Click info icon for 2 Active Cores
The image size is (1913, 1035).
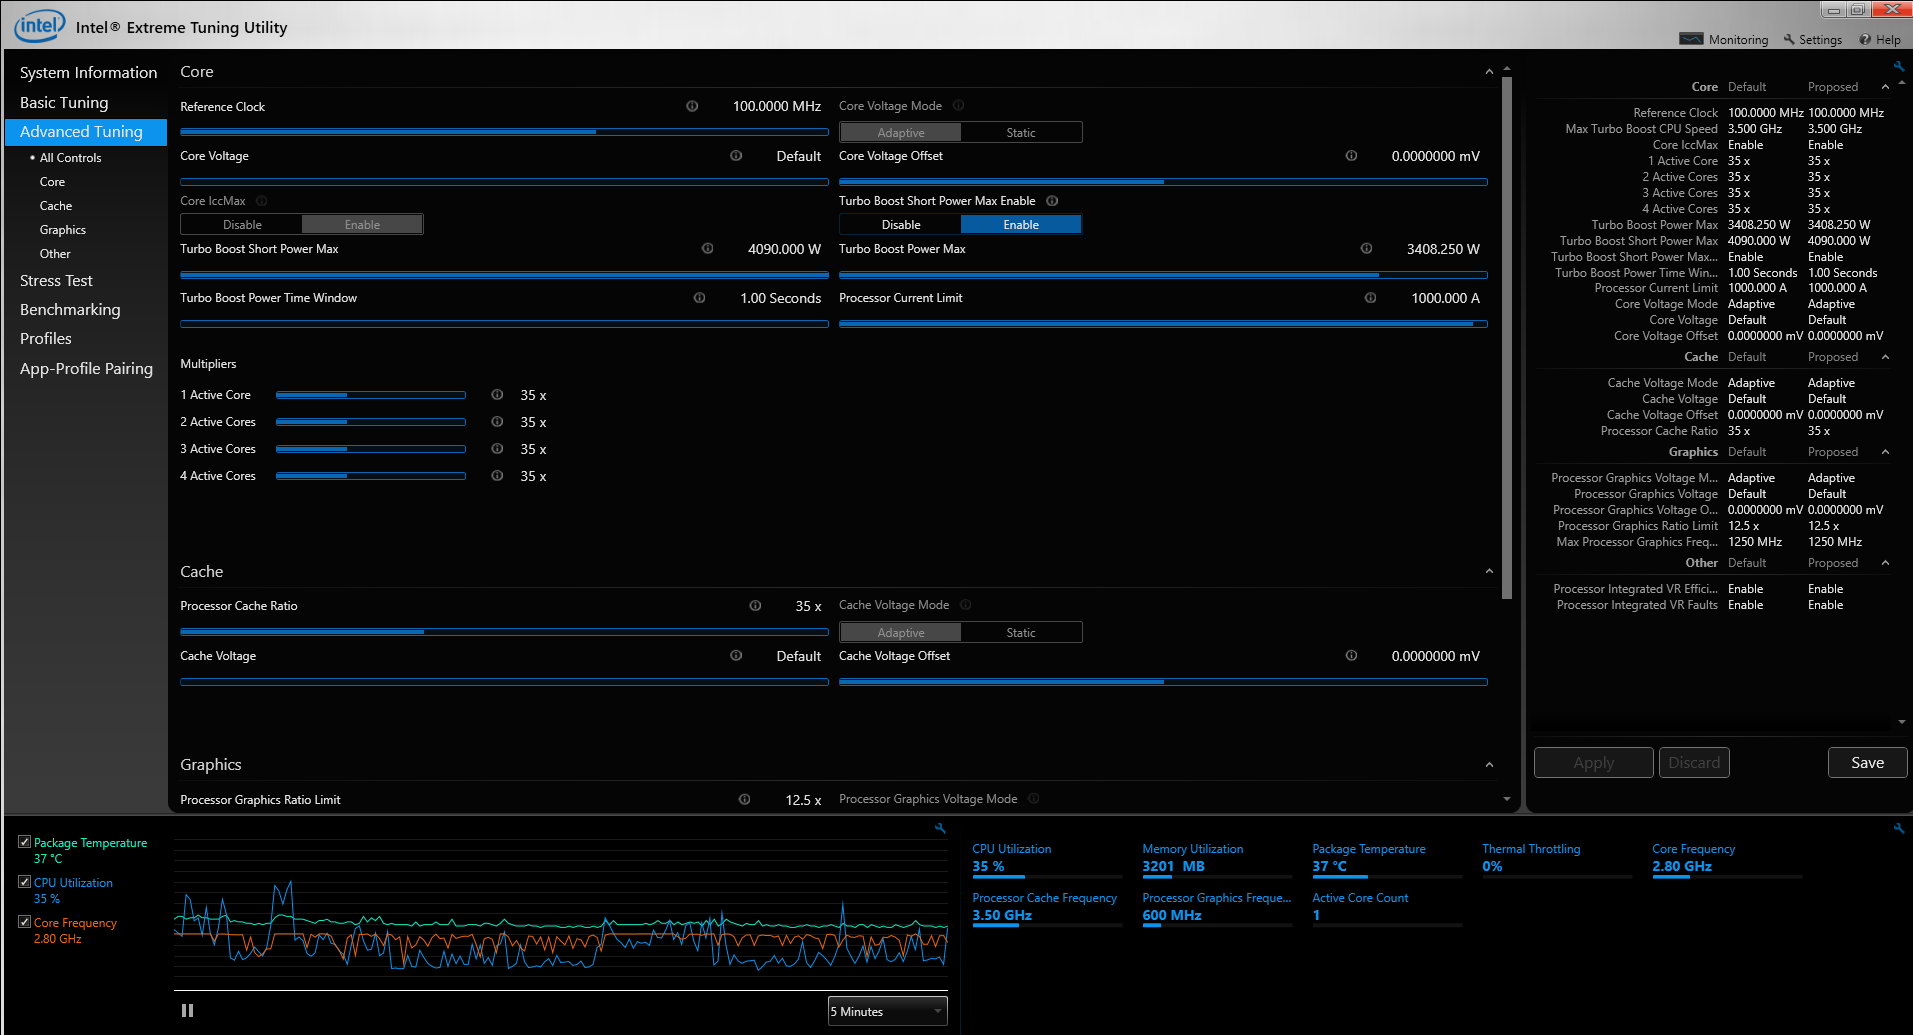point(497,422)
